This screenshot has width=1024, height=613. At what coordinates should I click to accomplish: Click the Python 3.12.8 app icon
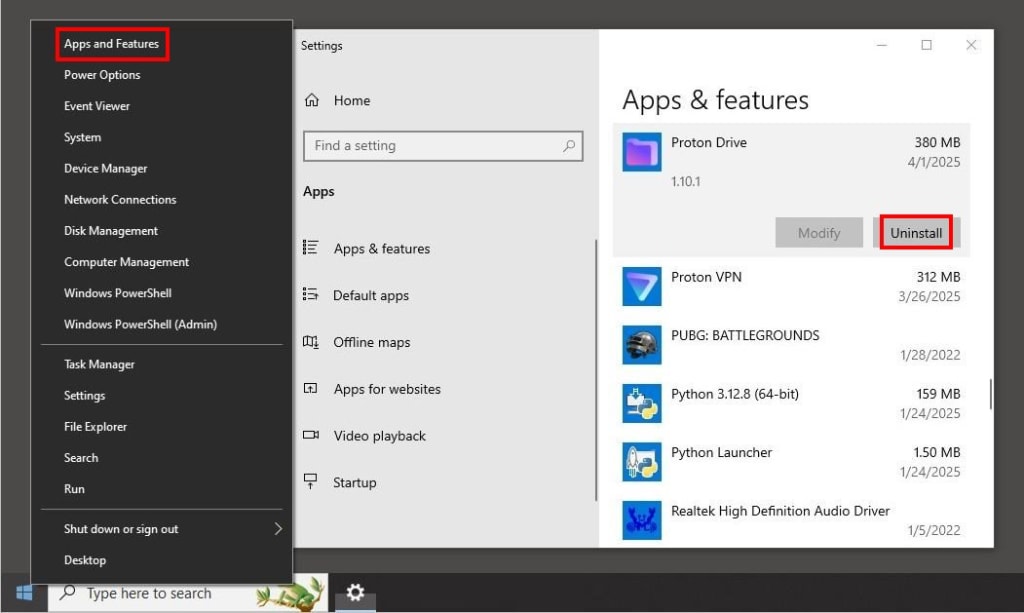click(x=641, y=403)
